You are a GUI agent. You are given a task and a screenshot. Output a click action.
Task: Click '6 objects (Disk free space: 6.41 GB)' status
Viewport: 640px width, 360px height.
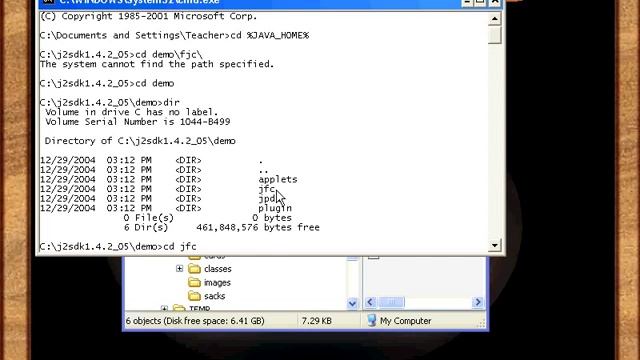195,321
